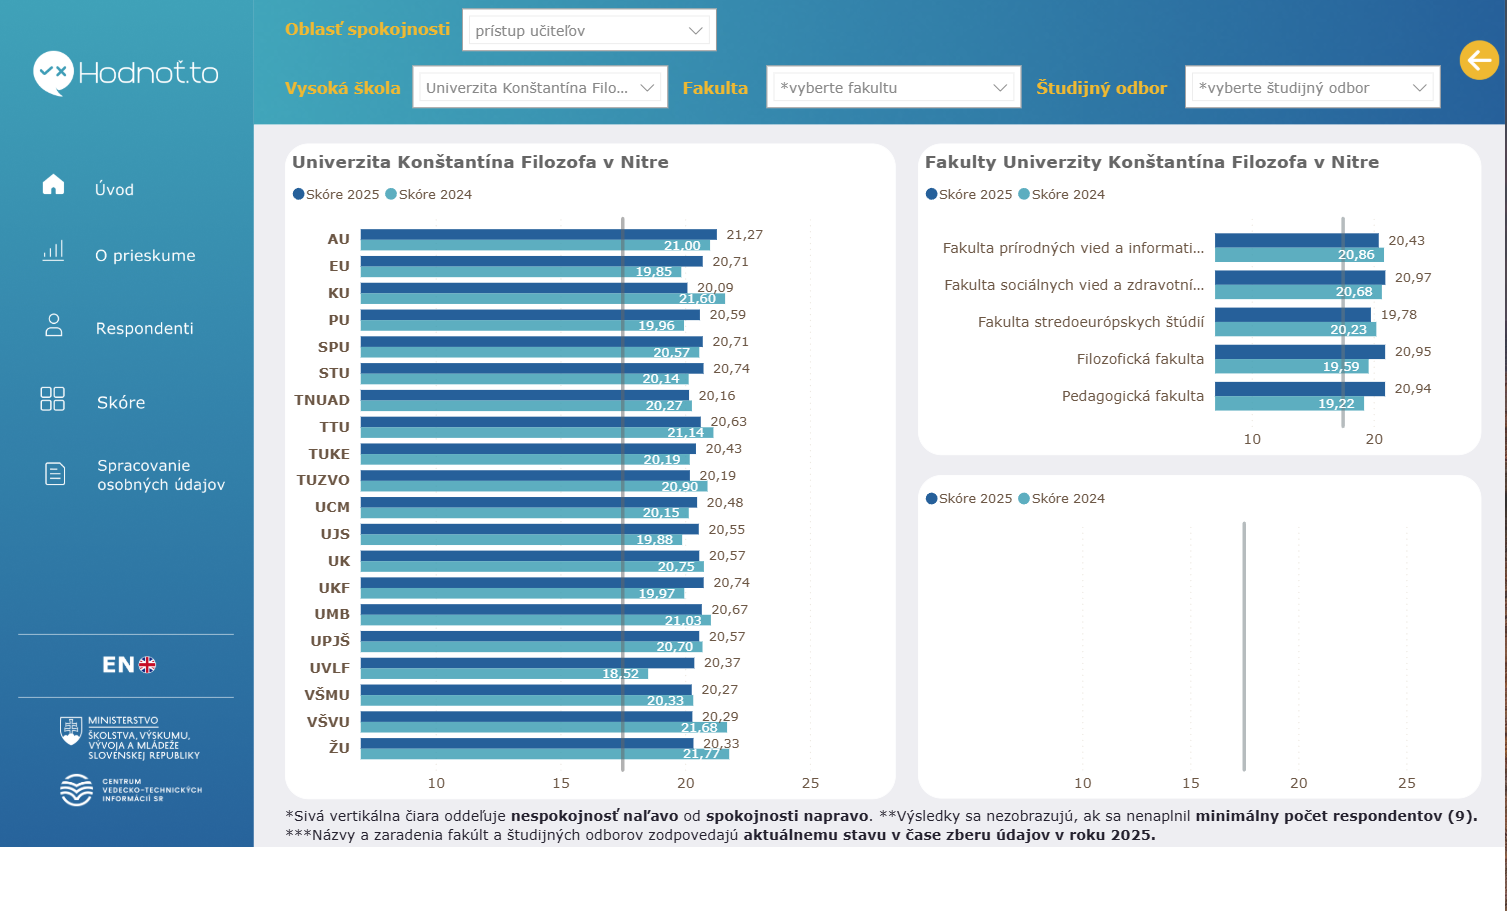The width and height of the screenshot is (1507, 911).
Task: Click the UK flag icon
Action: [147, 665]
